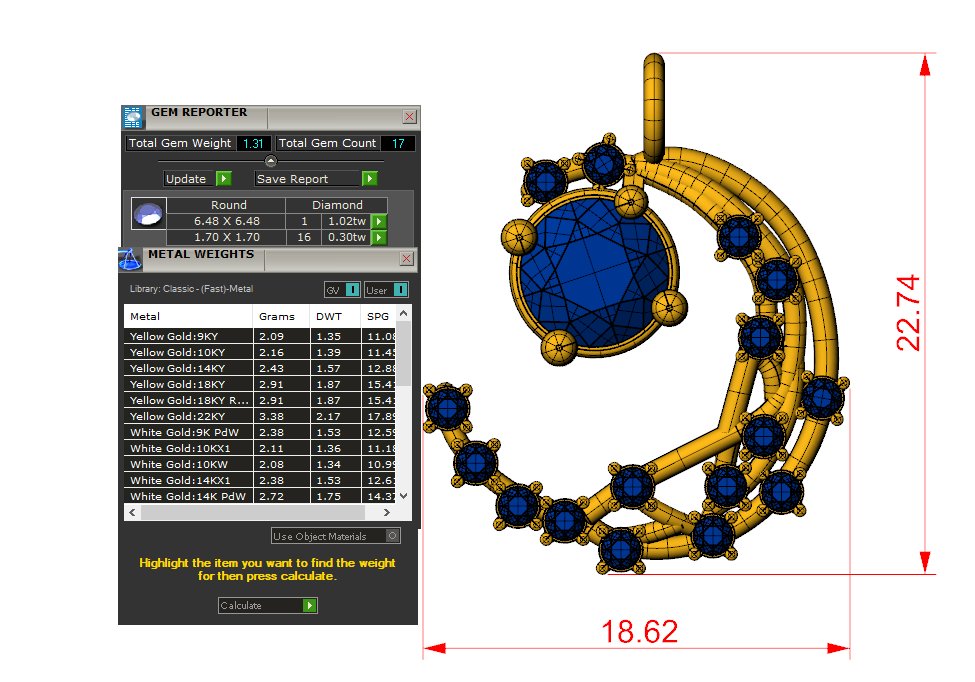Select the White Gold:14K PdW row

pos(260,496)
